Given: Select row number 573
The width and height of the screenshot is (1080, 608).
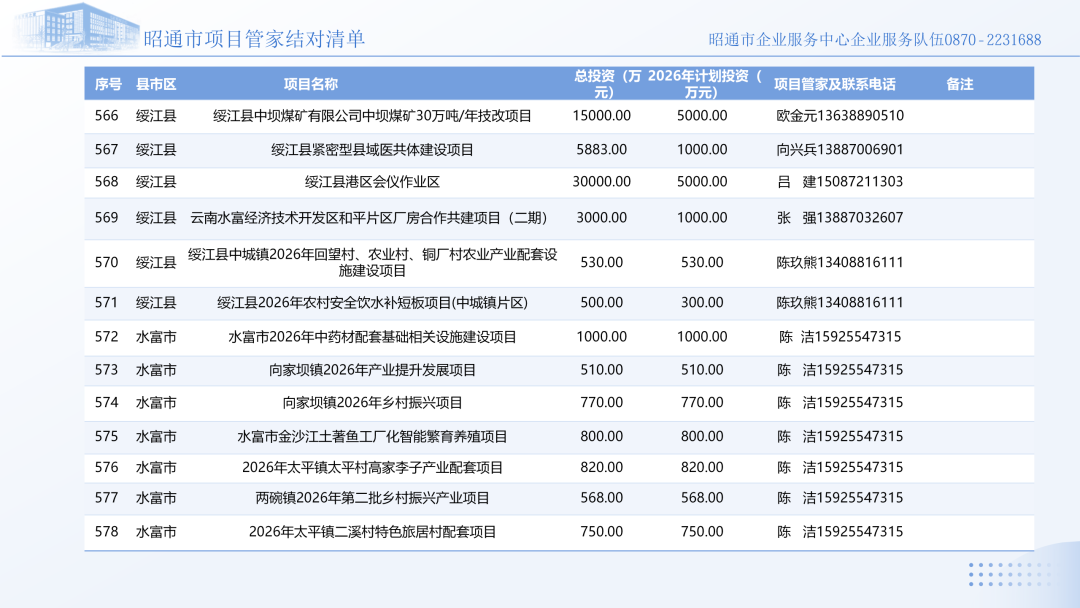Looking at the screenshot, I should (x=107, y=370).
